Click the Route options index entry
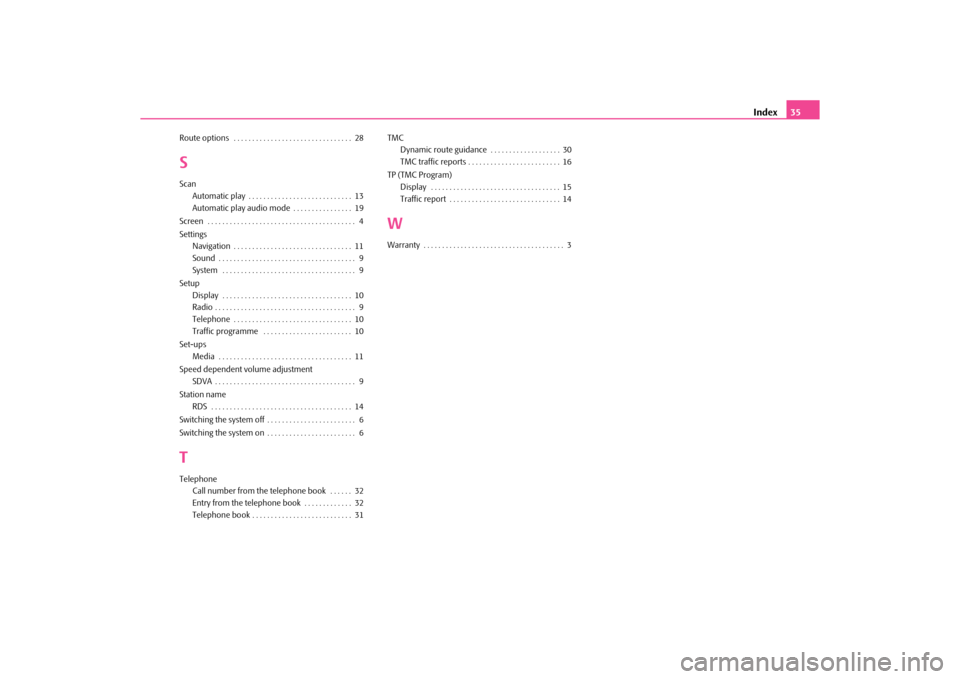Viewport: 960px width, 679px height. pyautogui.click(x=204, y=137)
